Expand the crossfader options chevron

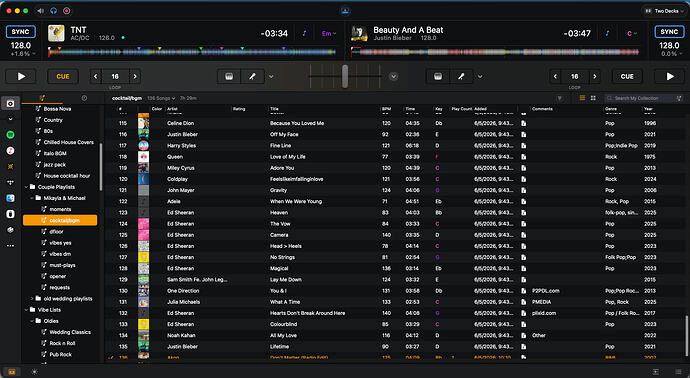393,77
